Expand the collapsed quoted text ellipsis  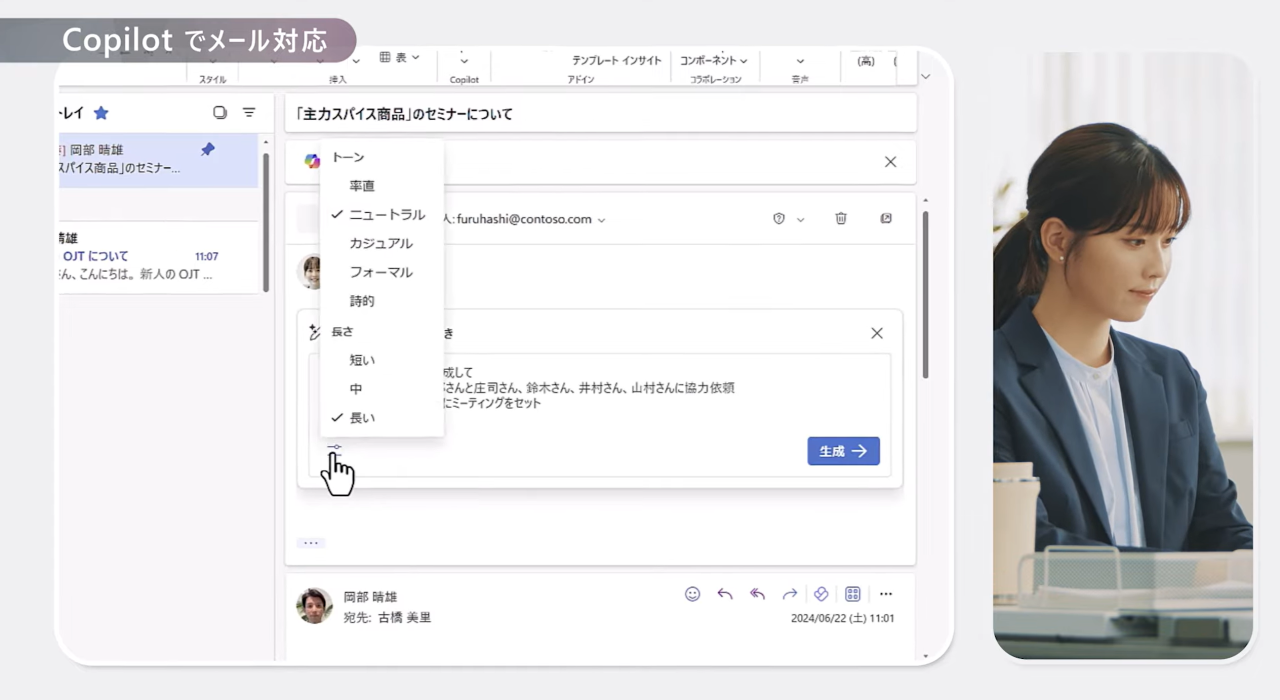point(310,543)
